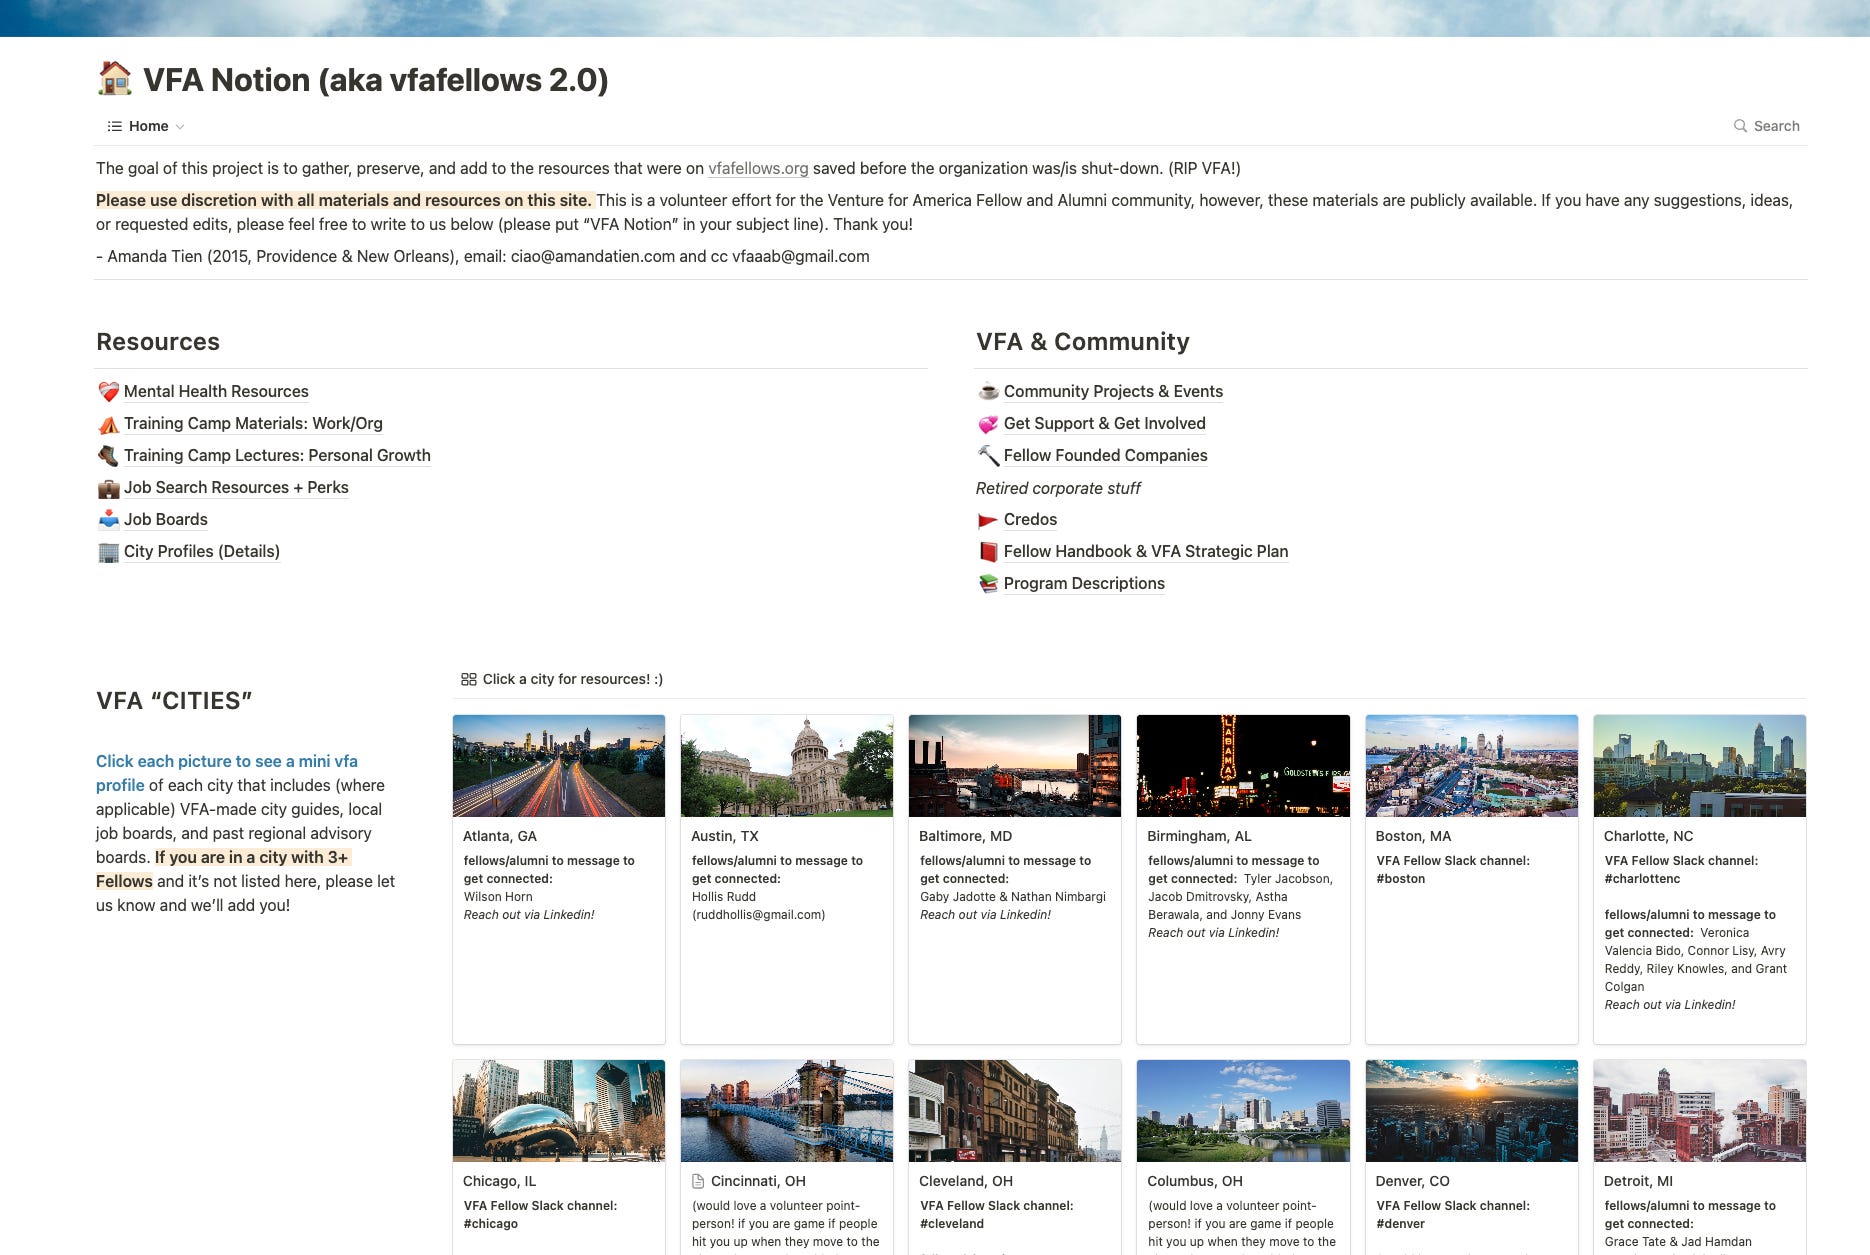Click the briefcase icon beside Job Search Resources
This screenshot has width=1870, height=1255.
(108, 488)
